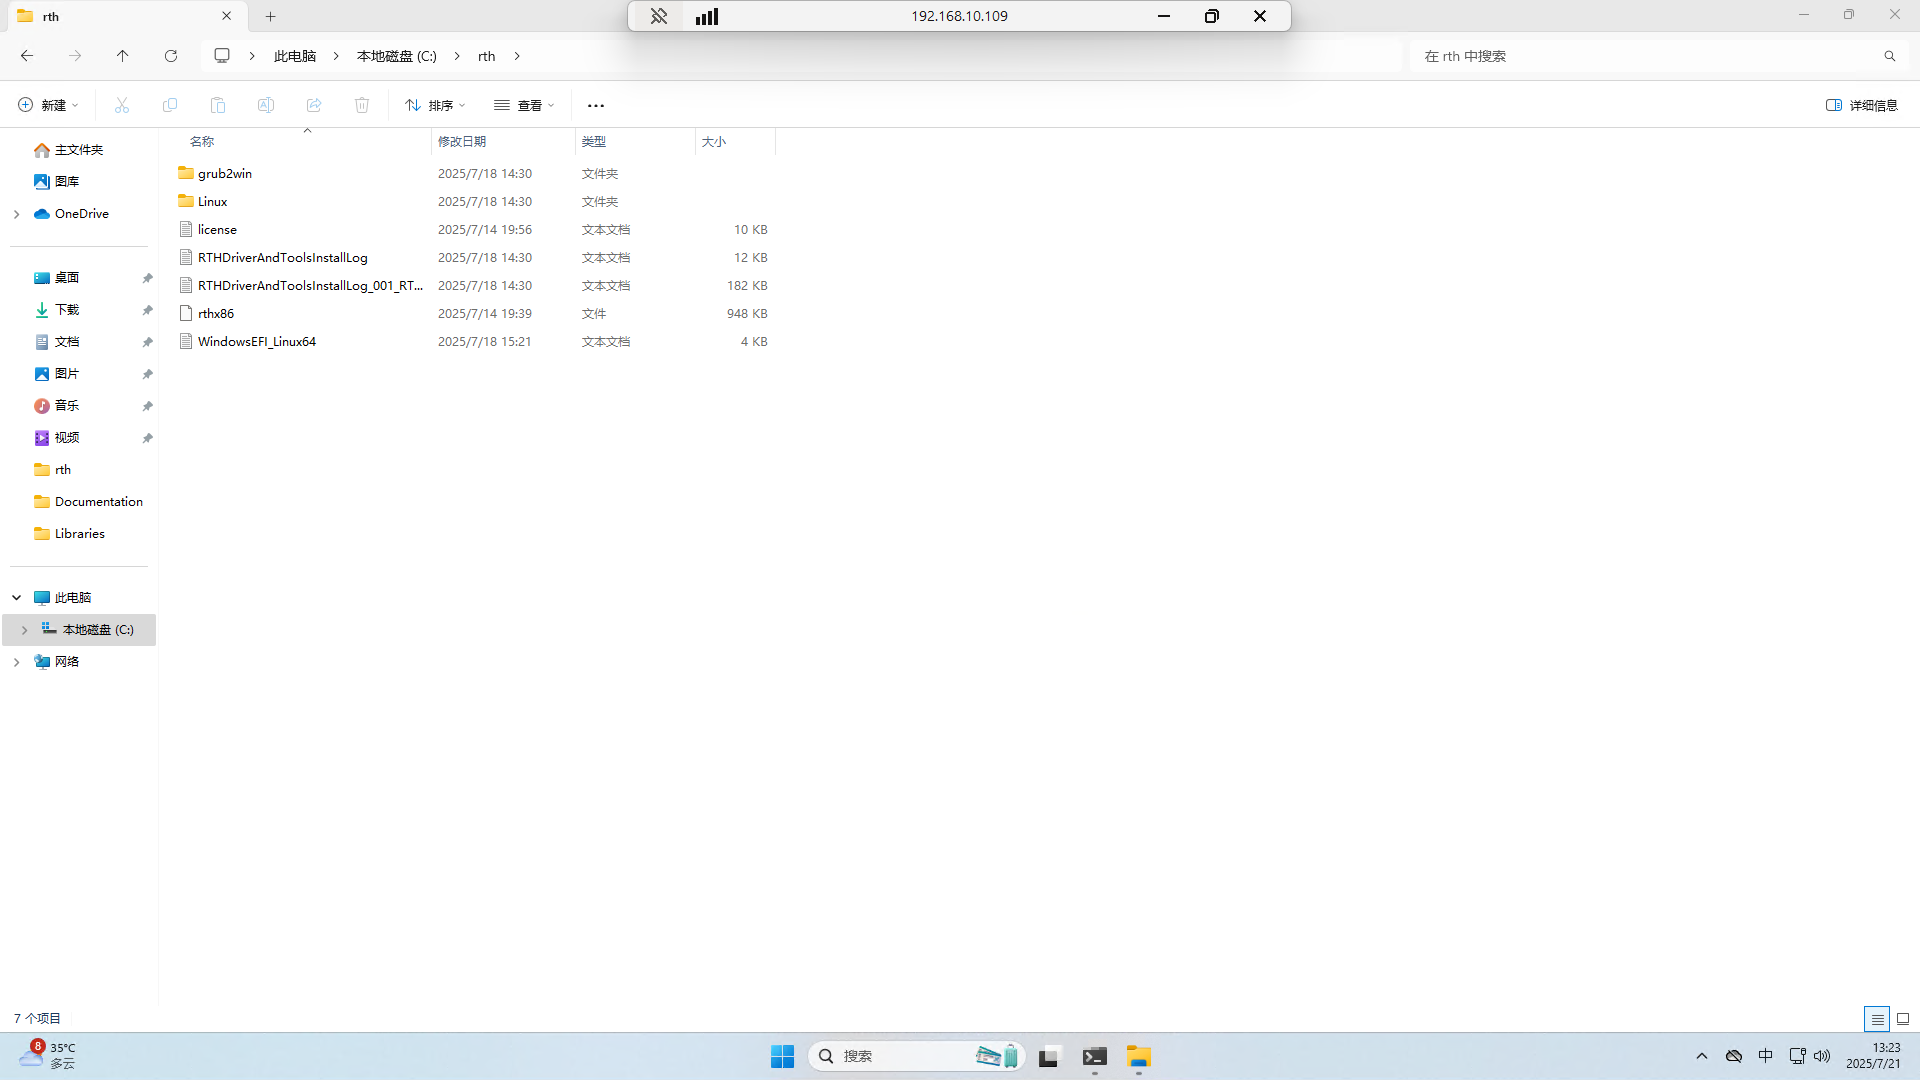This screenshot has height=1080, width=1920.
Task: Click the Rename icon in toolbar
Action: 266,105
